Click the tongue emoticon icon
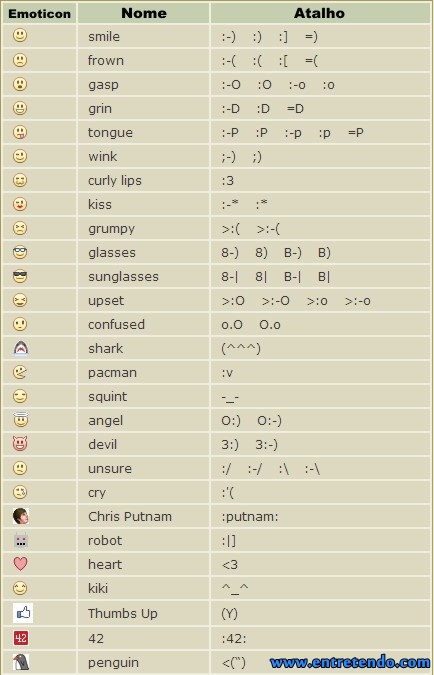Viewport: 434px width, 675px height. [20, 132]
